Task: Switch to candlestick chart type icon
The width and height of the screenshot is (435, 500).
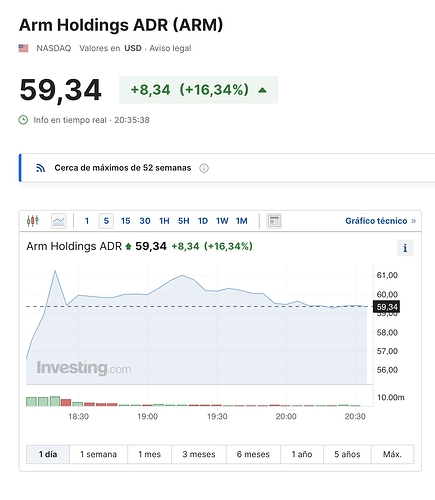Action: [x=33, y=221]
